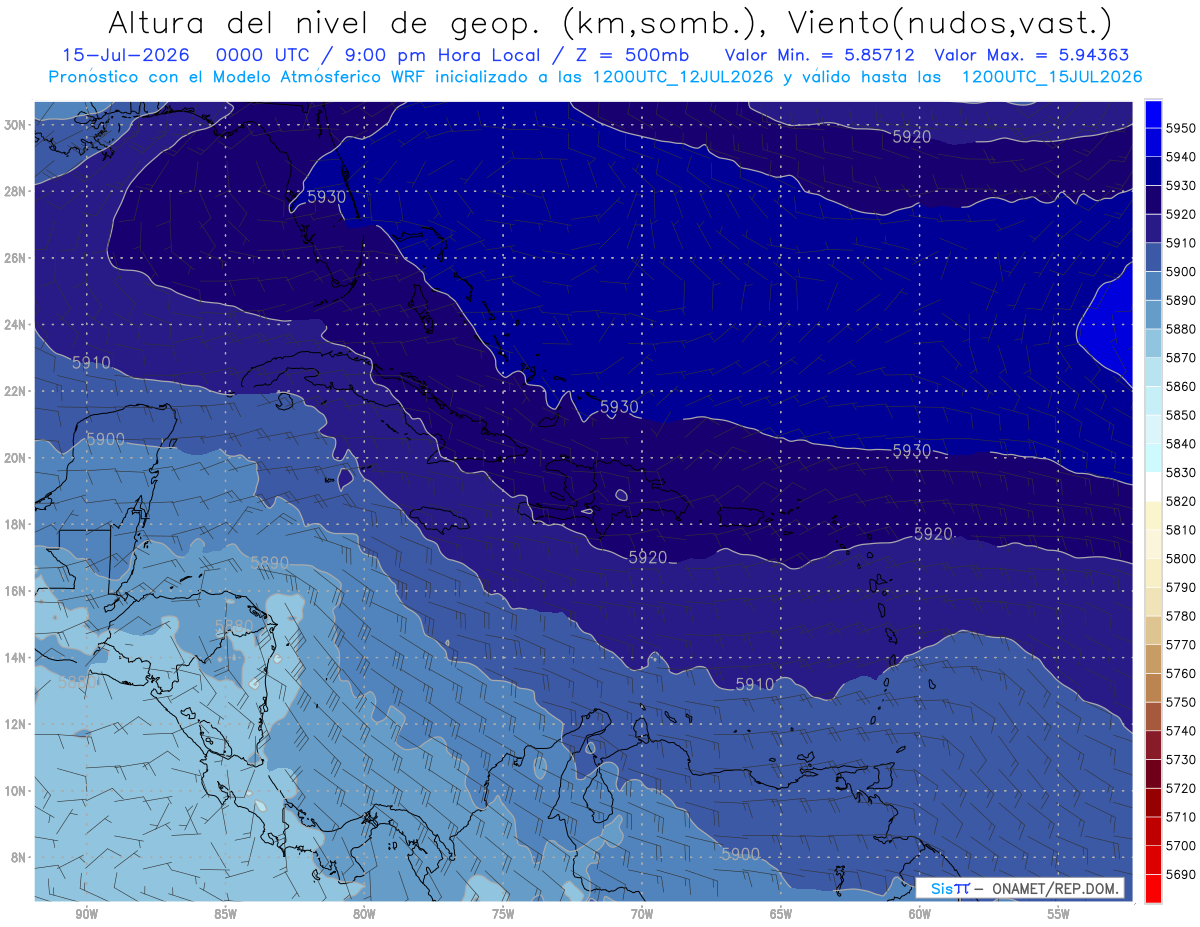1200x927 pixels.
Task: Select the init time '1200UTC_12JUL2026'
Action: point(683,77)
